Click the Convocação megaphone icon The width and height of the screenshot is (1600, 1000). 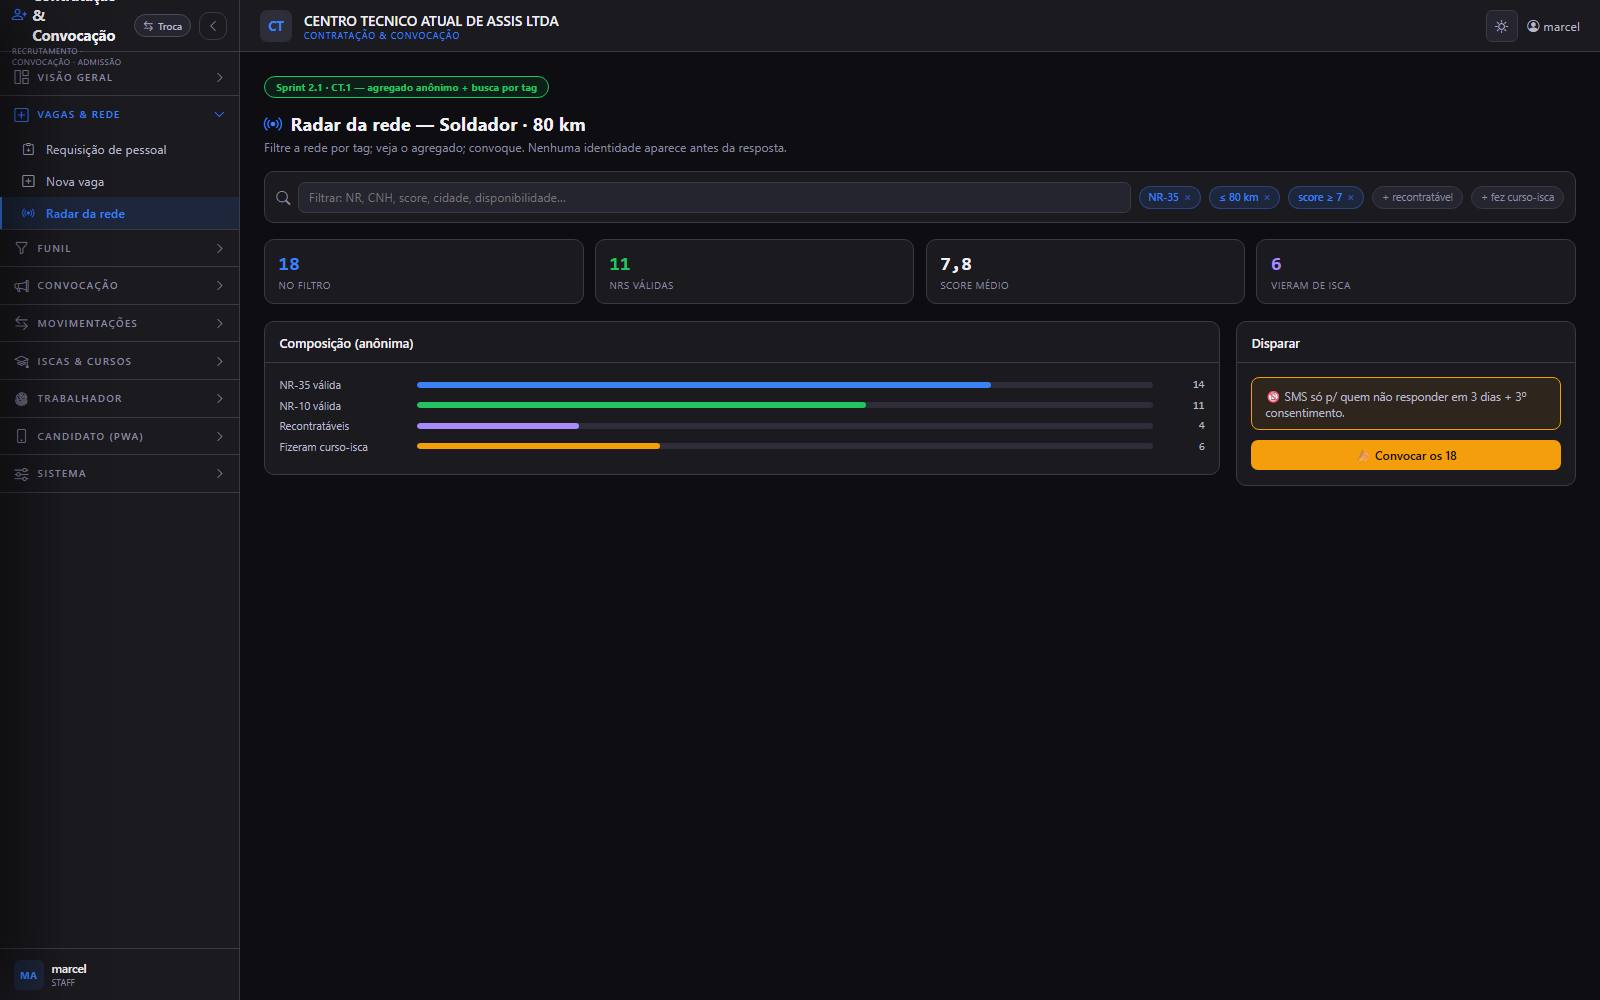tap(22, 286)
